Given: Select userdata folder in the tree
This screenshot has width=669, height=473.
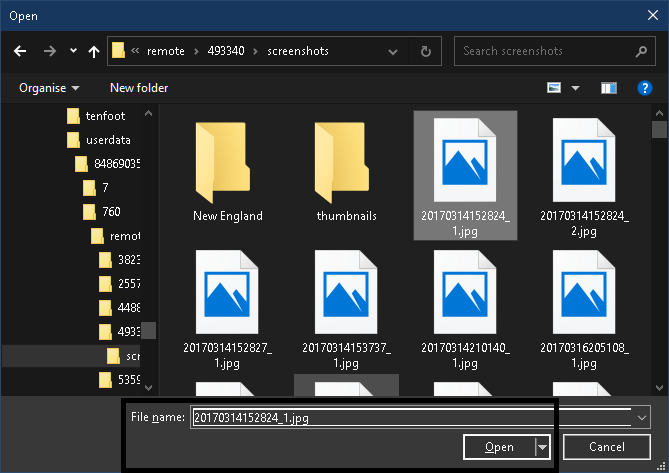Looking at the screenshot, I should tap(99, 140).
